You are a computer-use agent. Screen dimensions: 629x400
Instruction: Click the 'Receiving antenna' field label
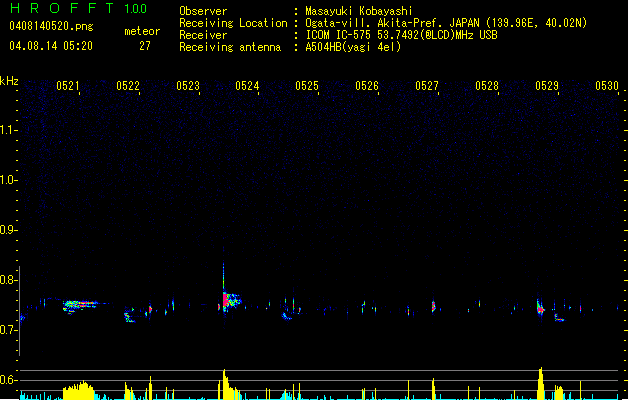click(230, 47)
